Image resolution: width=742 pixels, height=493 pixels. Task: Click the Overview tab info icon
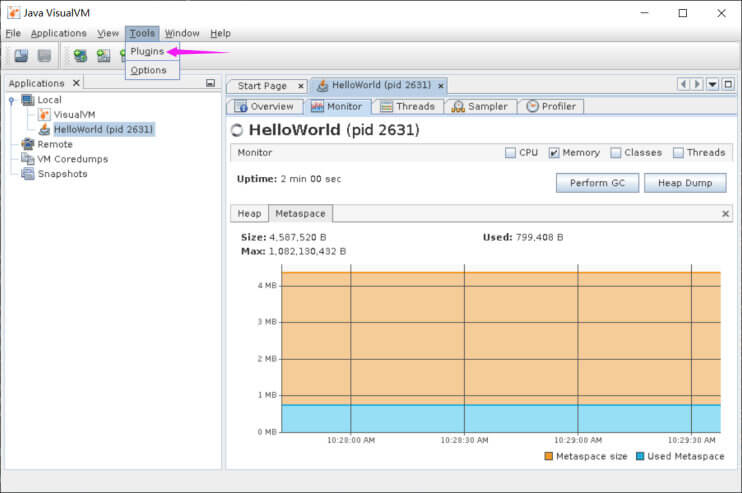click(x=240, y=106)
